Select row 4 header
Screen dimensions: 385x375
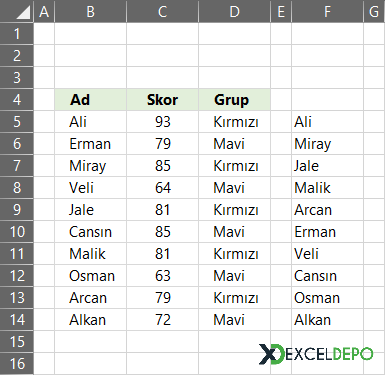[17, 100]
